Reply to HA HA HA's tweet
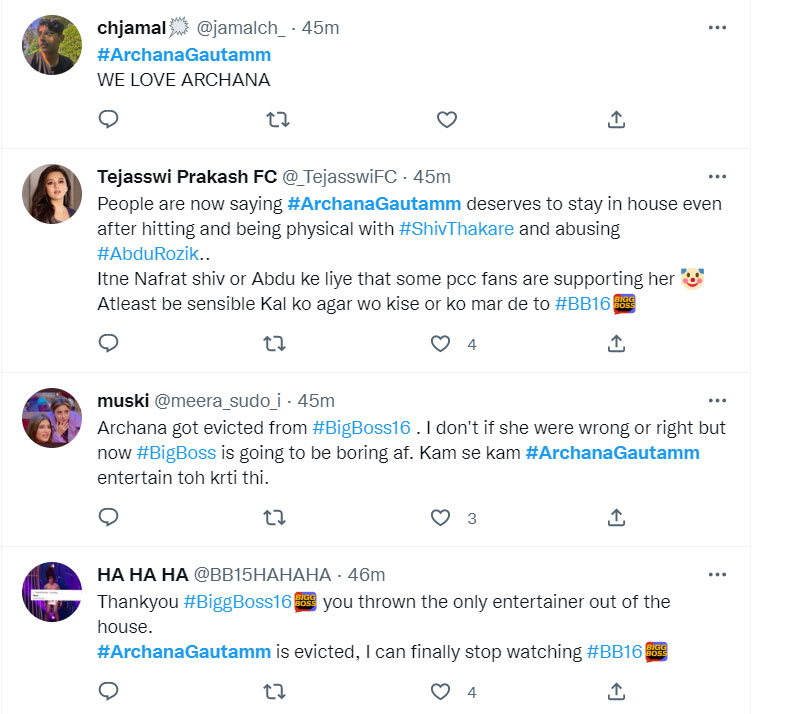 tap(109, 691)
